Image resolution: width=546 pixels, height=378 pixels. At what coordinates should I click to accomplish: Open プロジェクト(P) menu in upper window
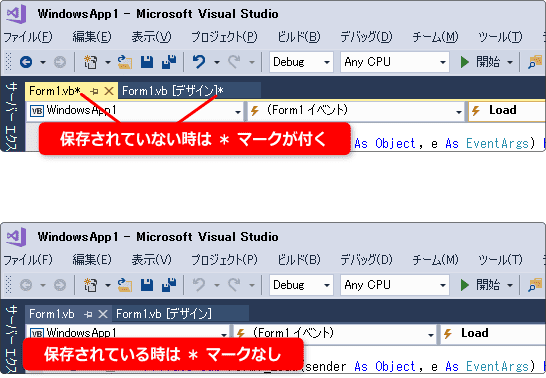pos(224,37)
